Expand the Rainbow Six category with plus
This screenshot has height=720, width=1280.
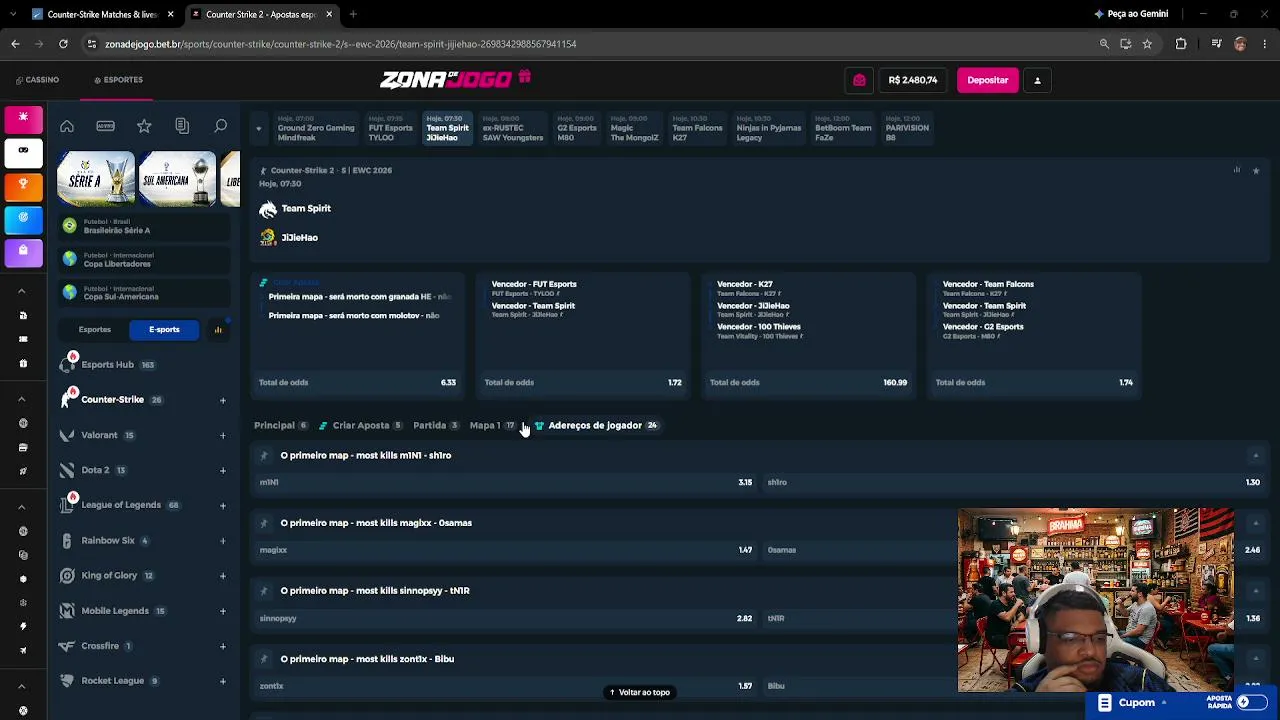[223, 541]
